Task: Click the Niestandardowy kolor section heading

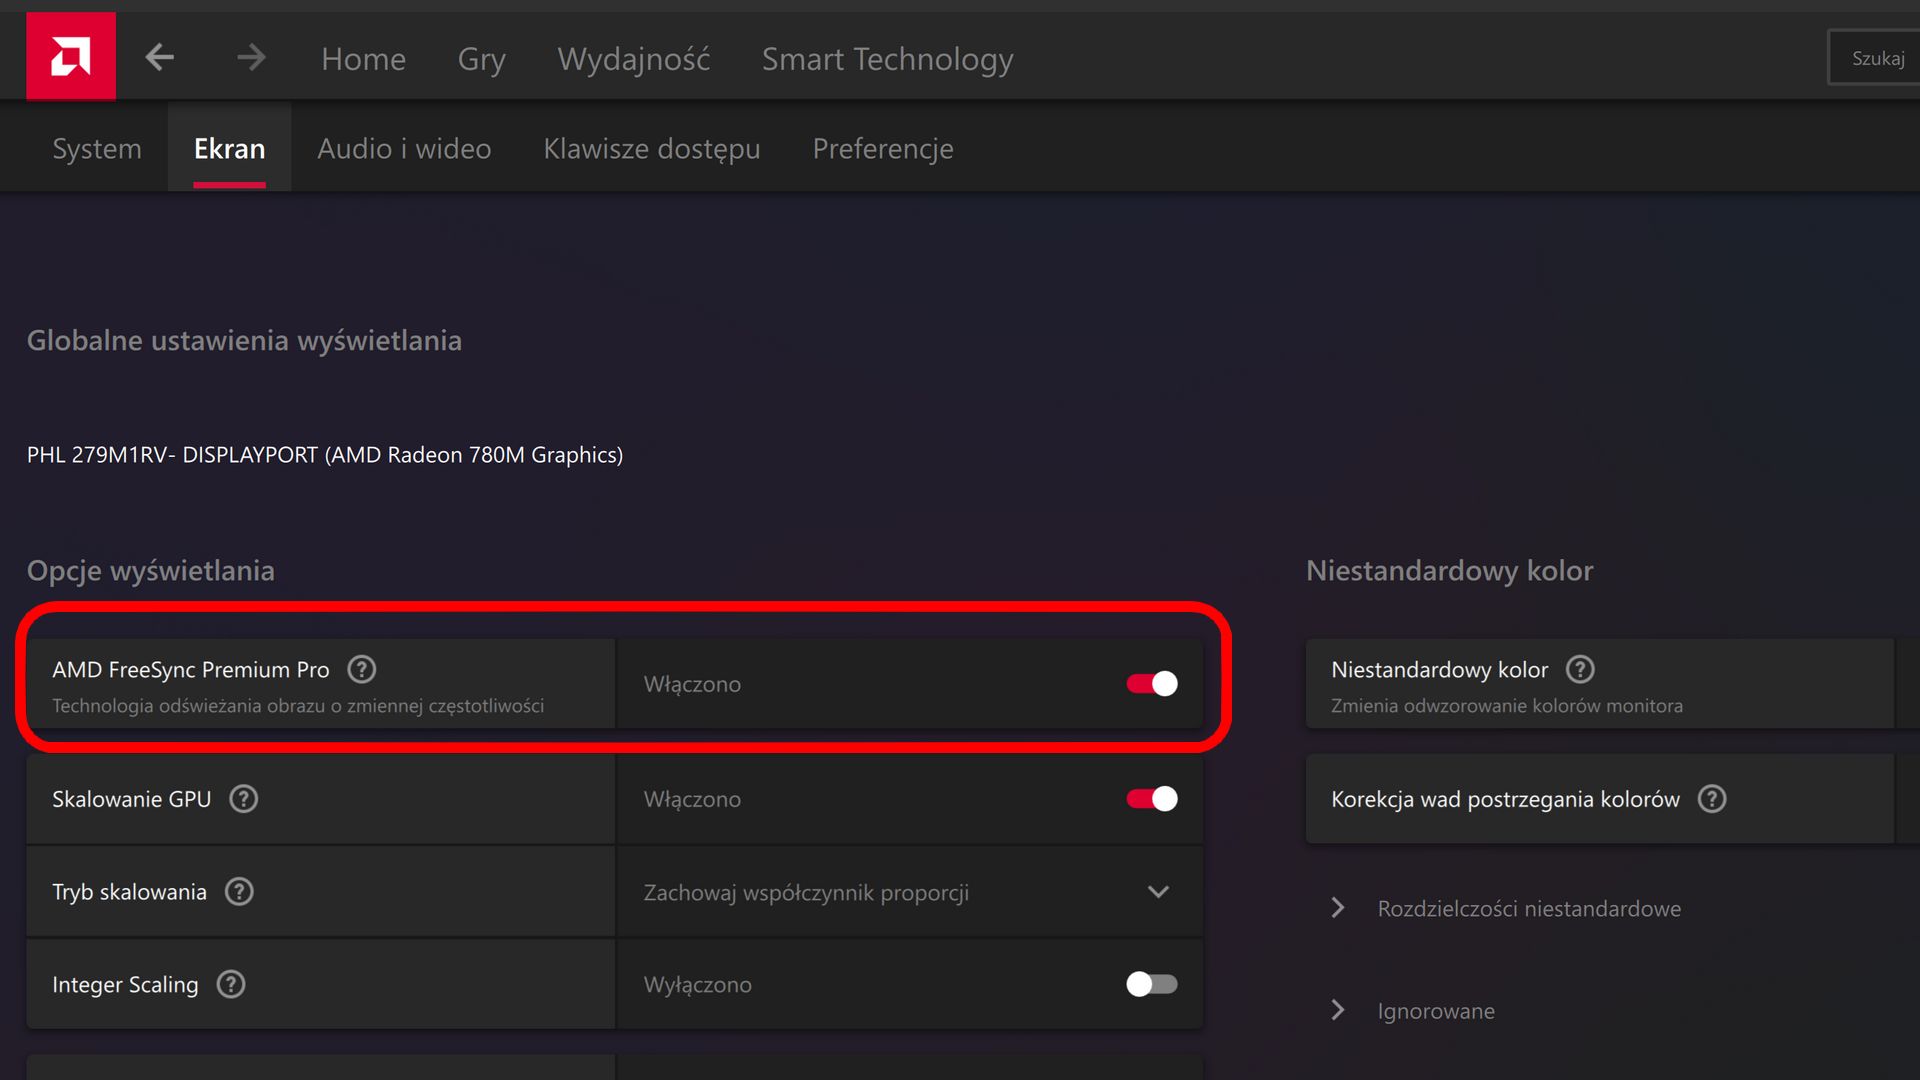Action: [x=1449, y=571]
